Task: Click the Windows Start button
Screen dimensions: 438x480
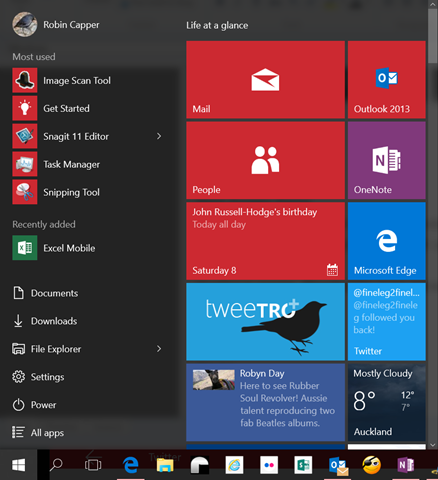Action: [18, 465]
